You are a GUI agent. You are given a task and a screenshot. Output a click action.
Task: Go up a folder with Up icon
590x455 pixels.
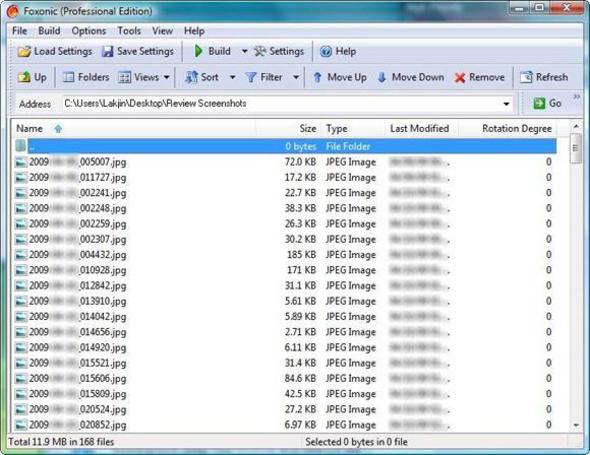(x=24, y=77)
